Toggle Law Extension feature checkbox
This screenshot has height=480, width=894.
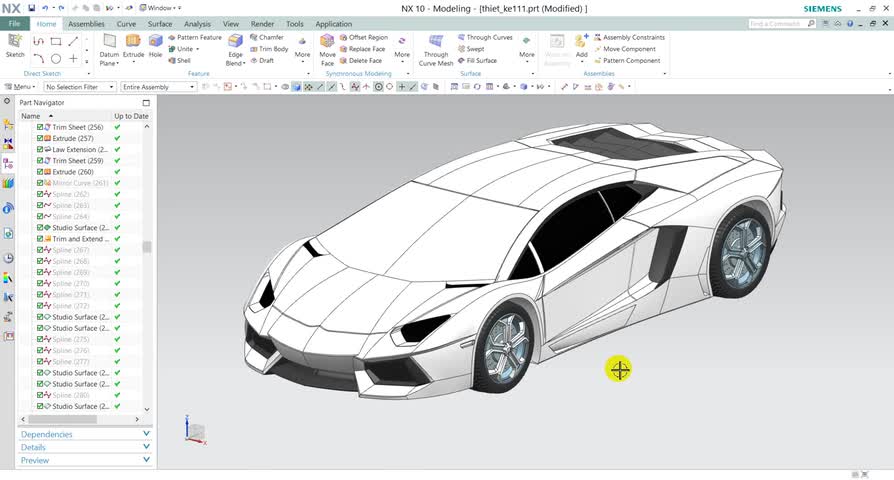click(x=40, y=149)
